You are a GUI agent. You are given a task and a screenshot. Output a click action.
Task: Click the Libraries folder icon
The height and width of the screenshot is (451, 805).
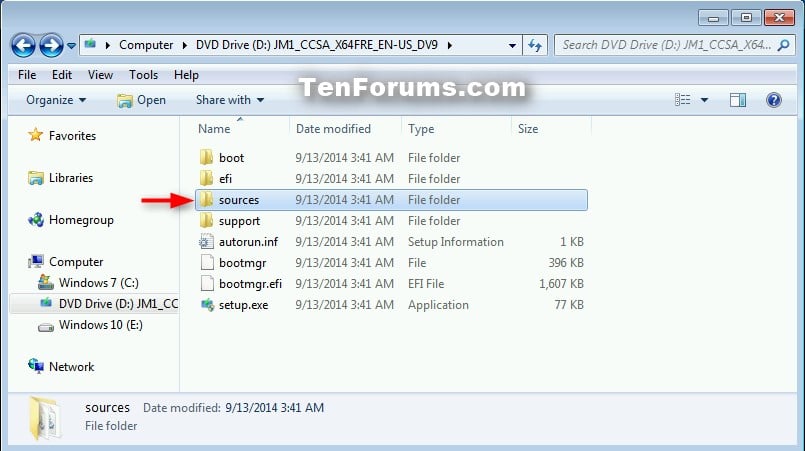pos(35,178)
